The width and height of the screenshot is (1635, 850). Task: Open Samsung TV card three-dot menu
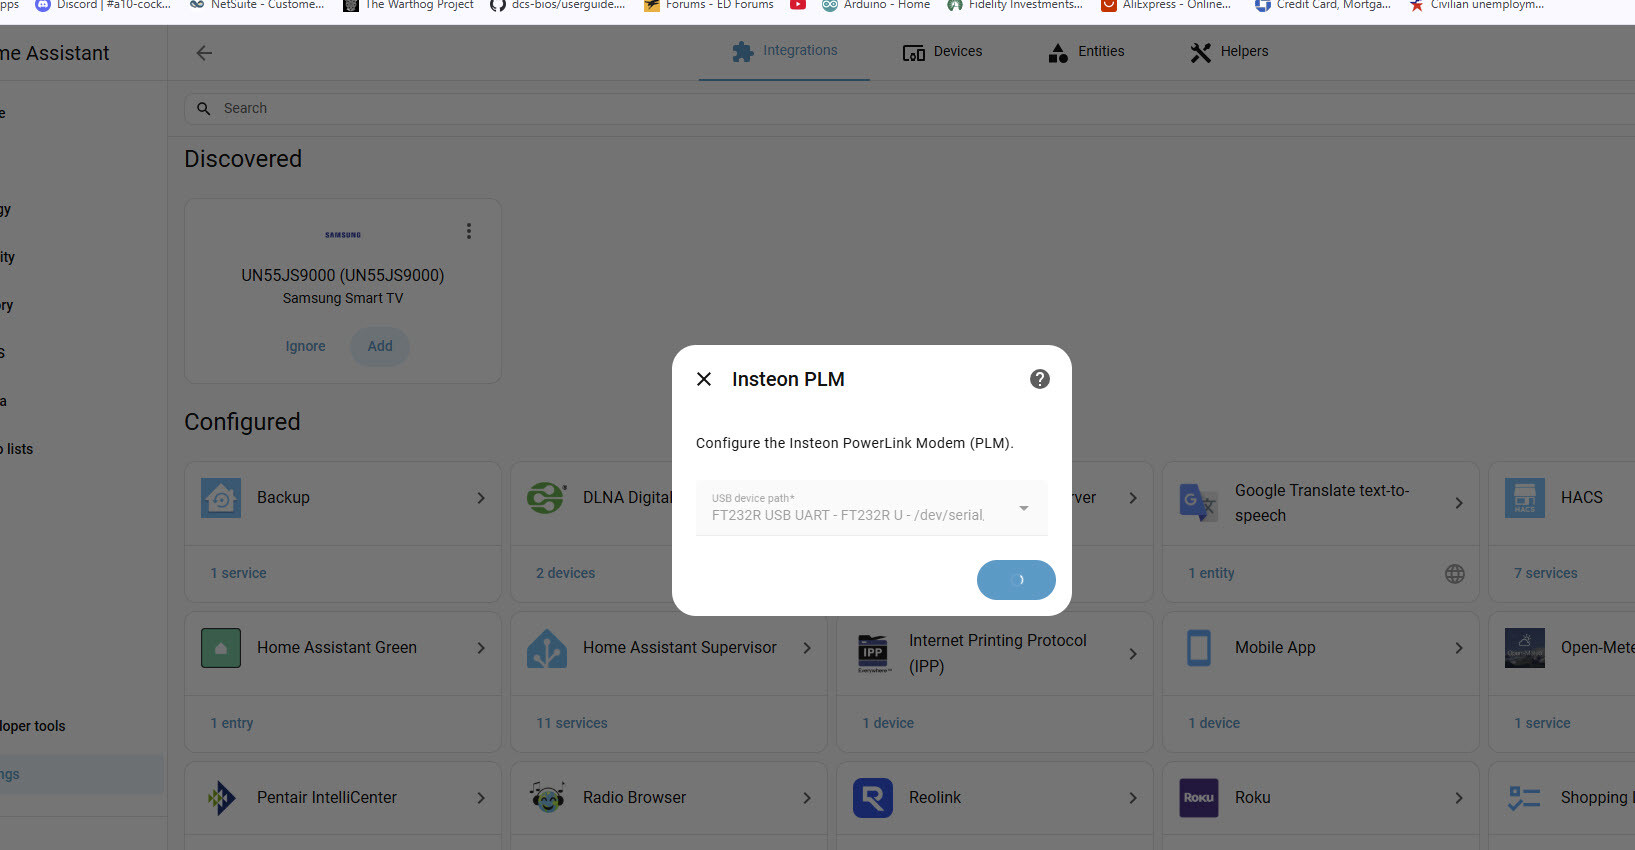468,231
